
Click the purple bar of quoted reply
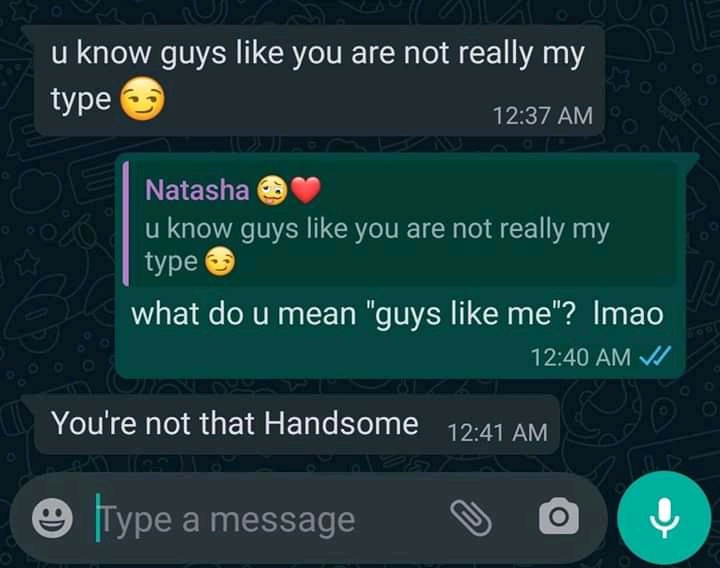125,223
